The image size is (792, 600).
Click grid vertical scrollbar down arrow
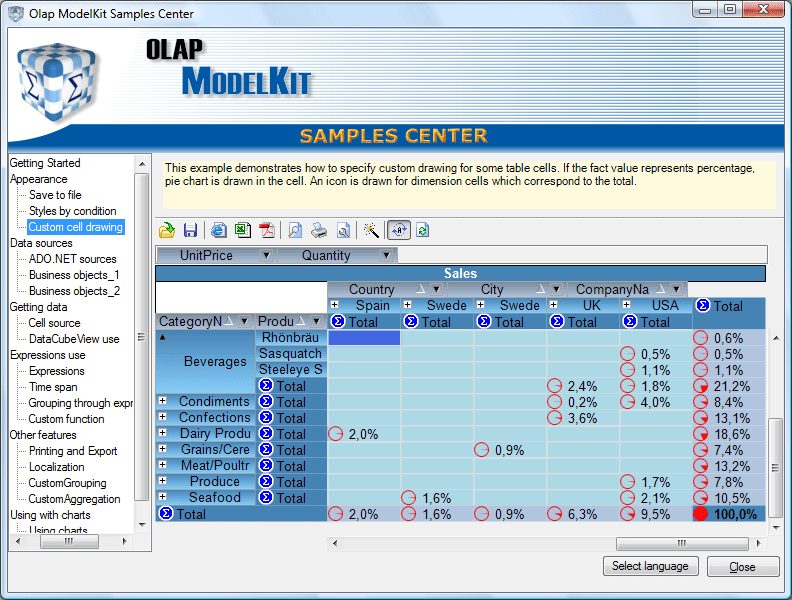[x=776, y=528]
